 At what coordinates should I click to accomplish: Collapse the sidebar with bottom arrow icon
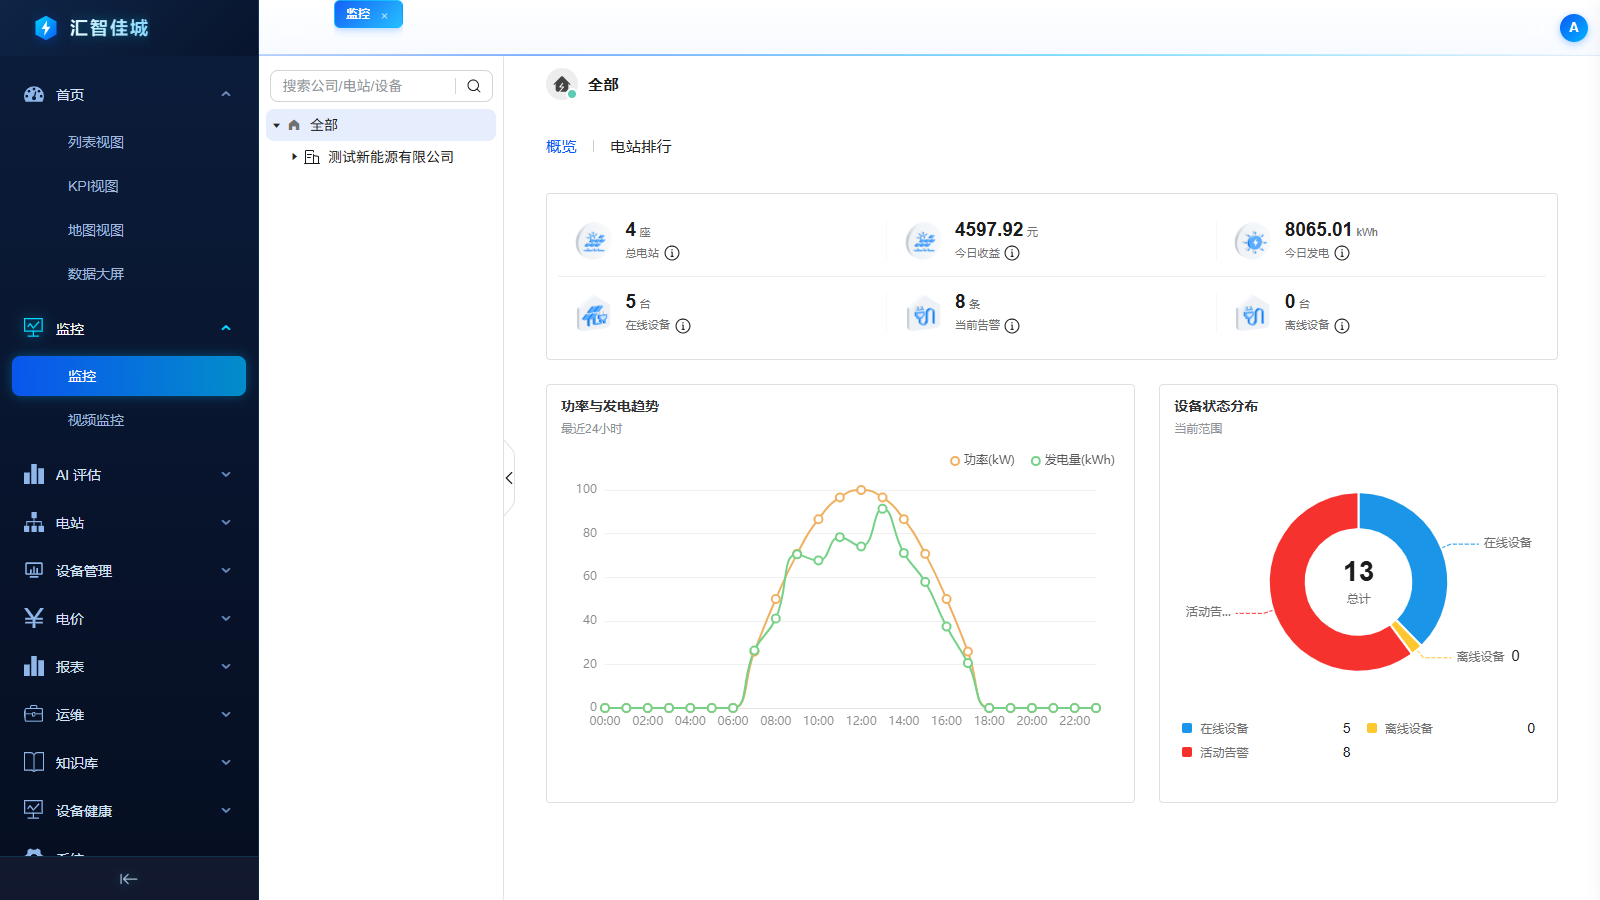tap(129, 879)
